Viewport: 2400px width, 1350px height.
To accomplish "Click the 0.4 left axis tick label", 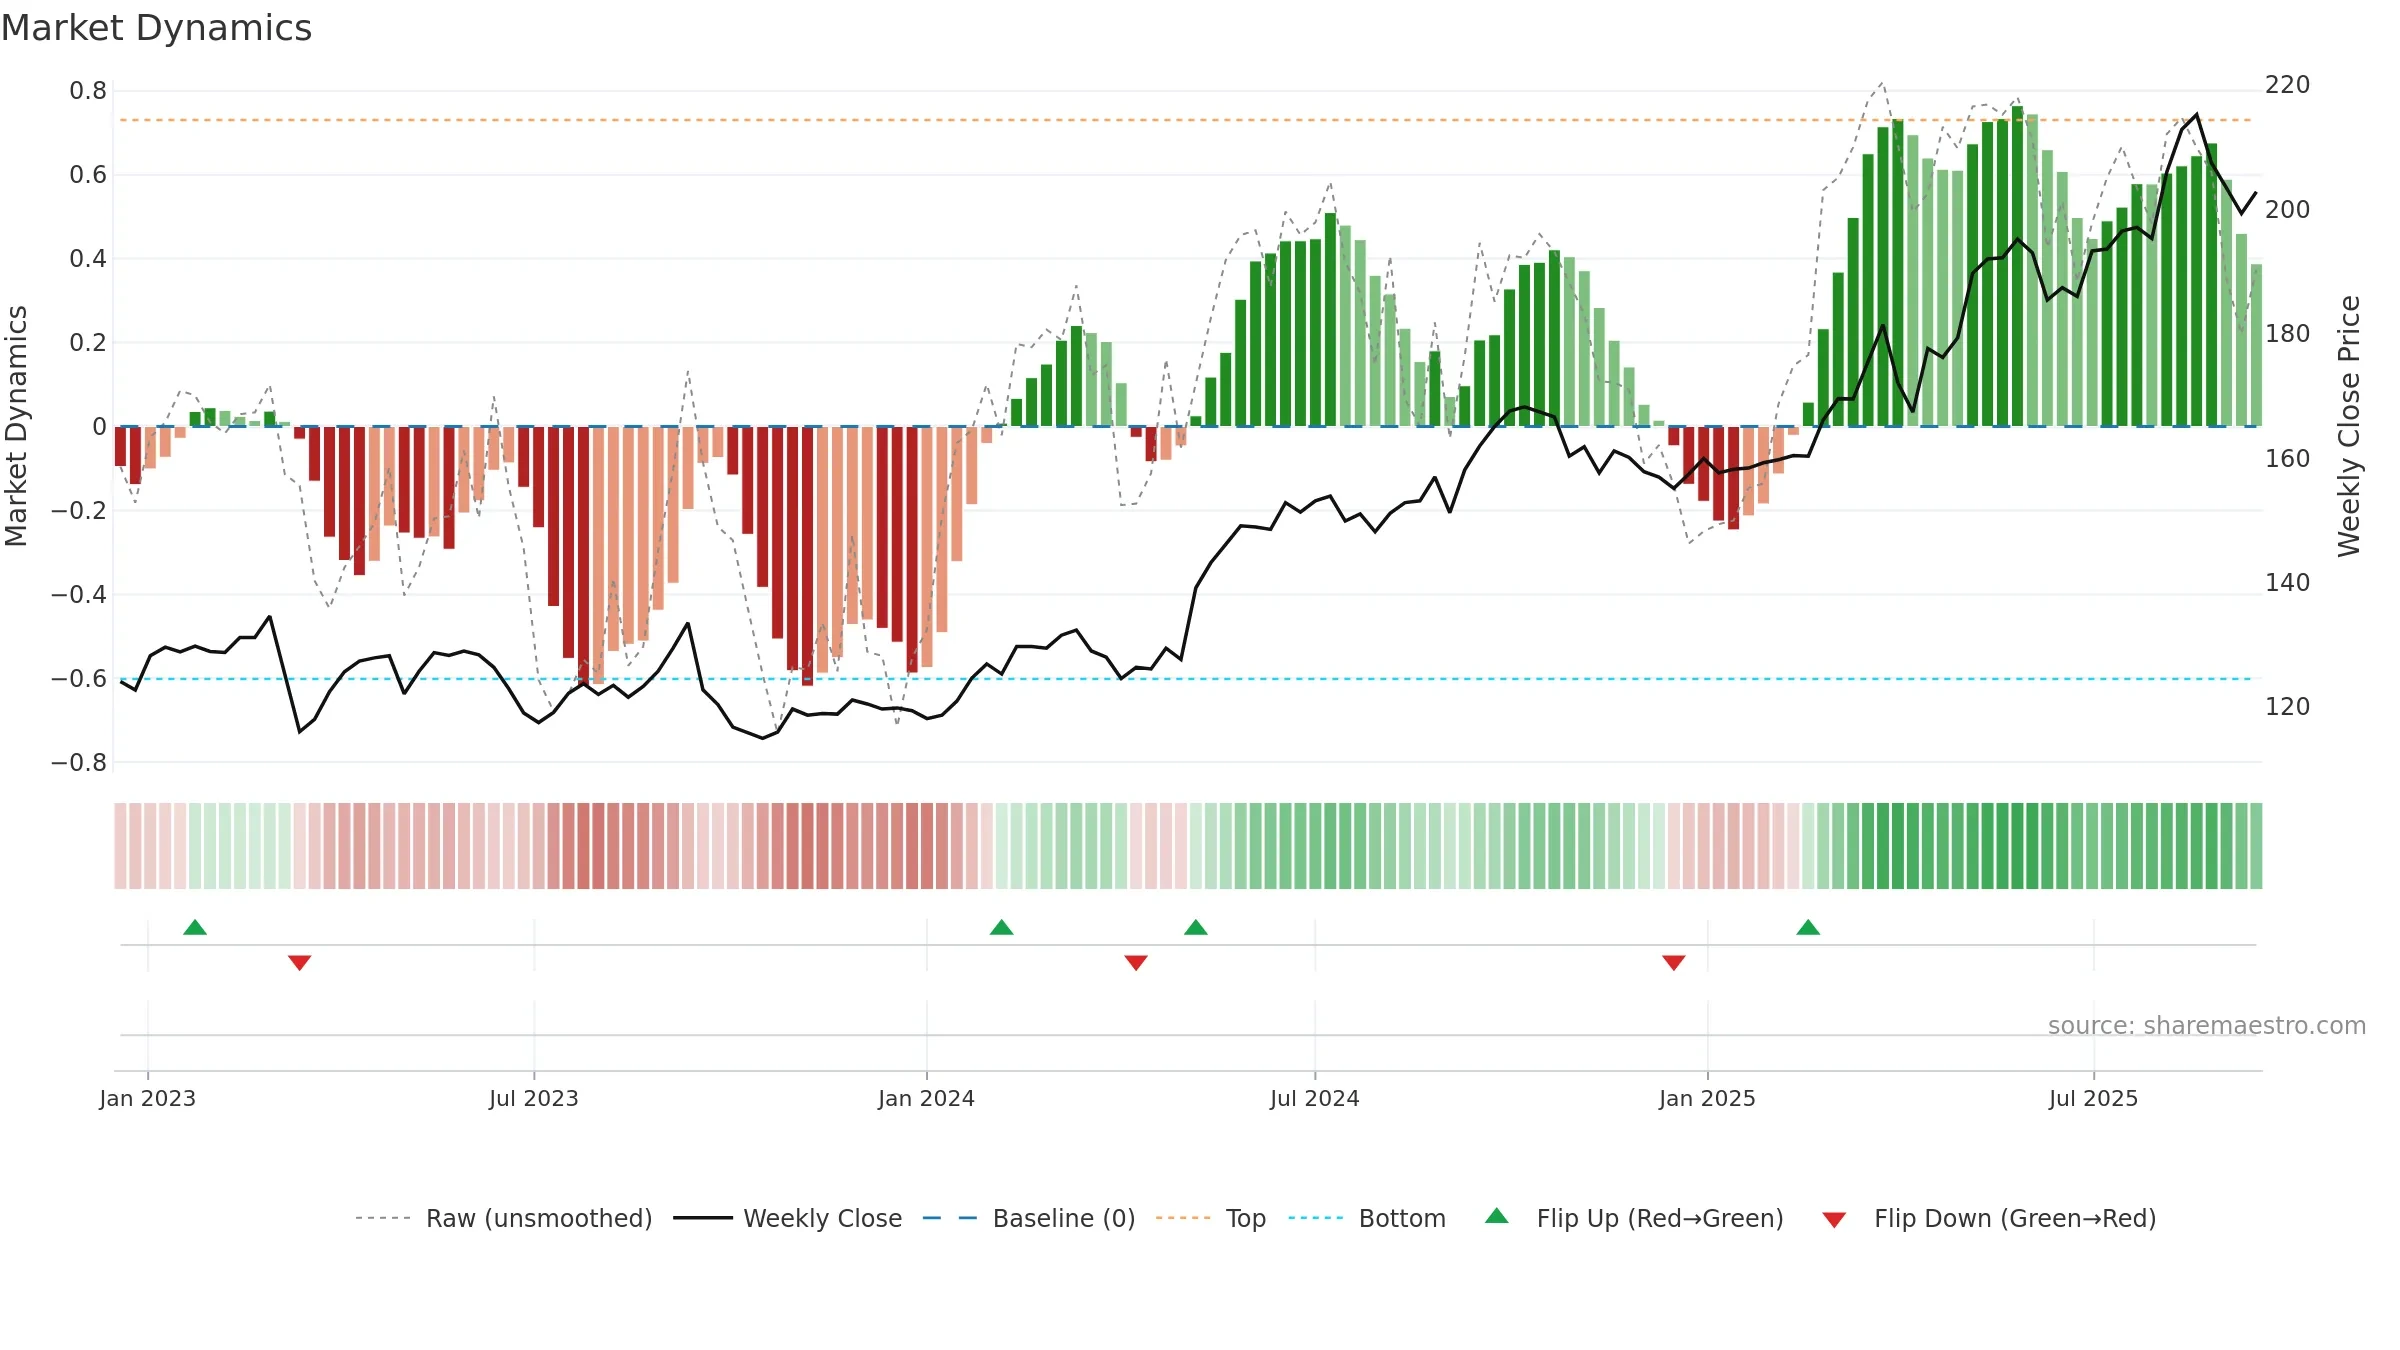I will [88, 259].
